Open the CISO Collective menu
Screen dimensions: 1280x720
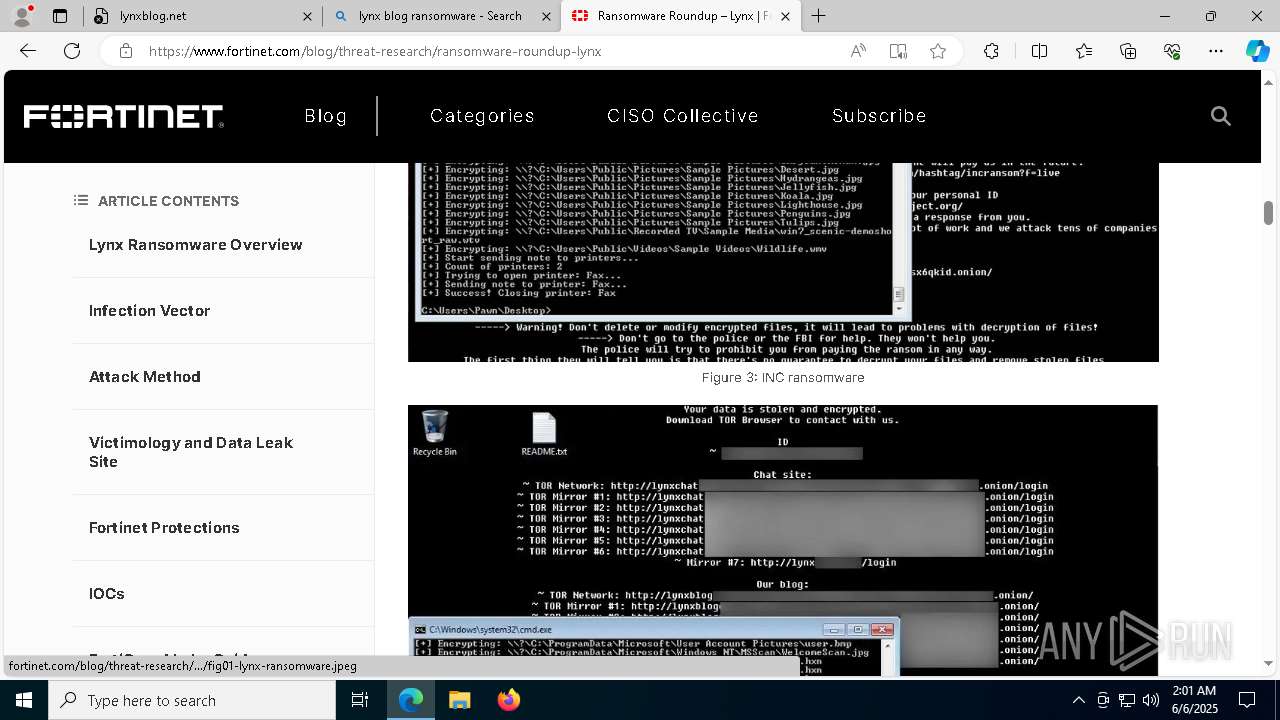tap(683, 116)
